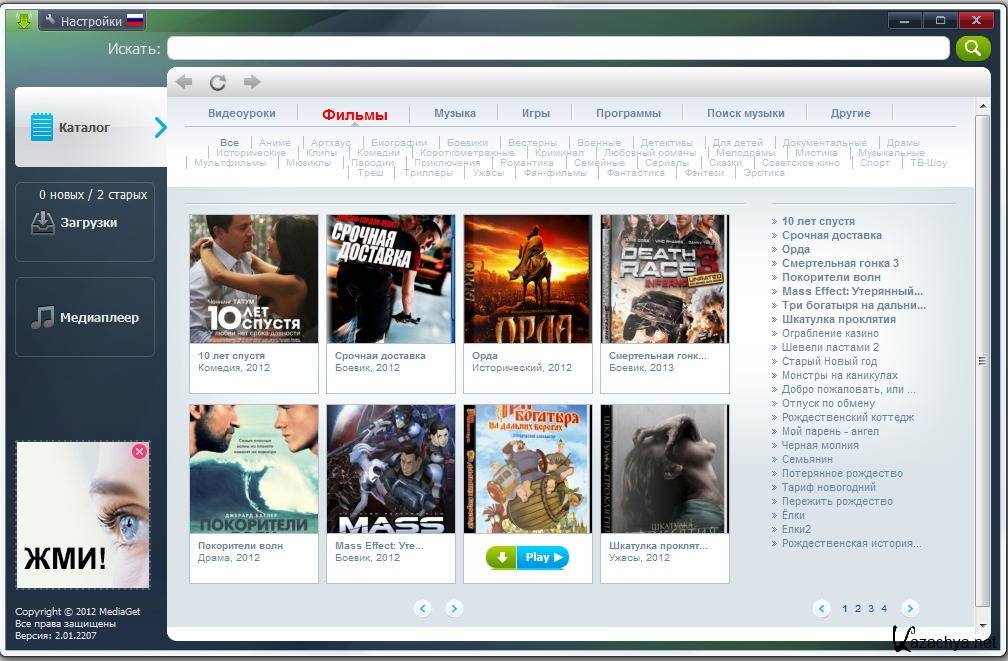The height and width of the screenshot is (661, 1008).
Task: Open the Ограбление казино link in list
Action: [x=830, y=333]
